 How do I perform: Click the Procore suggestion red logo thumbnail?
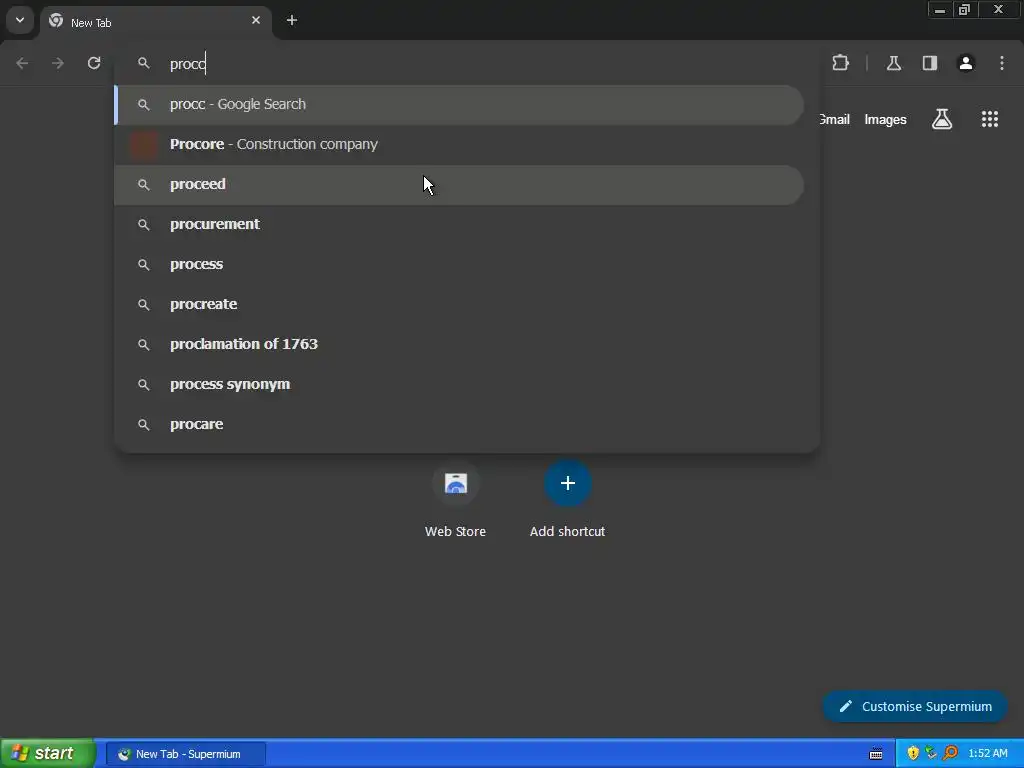(x=144, y=144)
